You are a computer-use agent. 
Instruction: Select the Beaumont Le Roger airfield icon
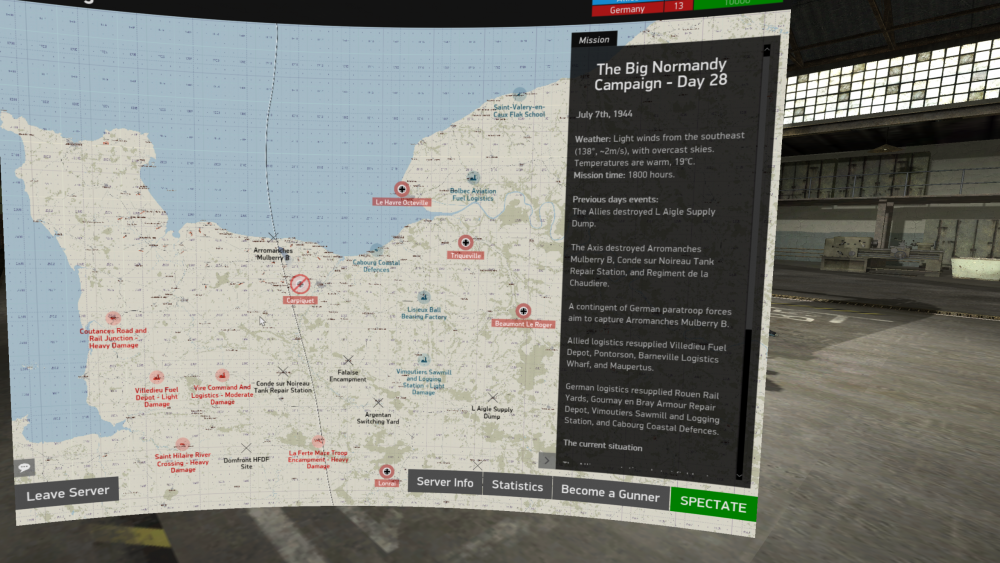click(x=524, y=311)
